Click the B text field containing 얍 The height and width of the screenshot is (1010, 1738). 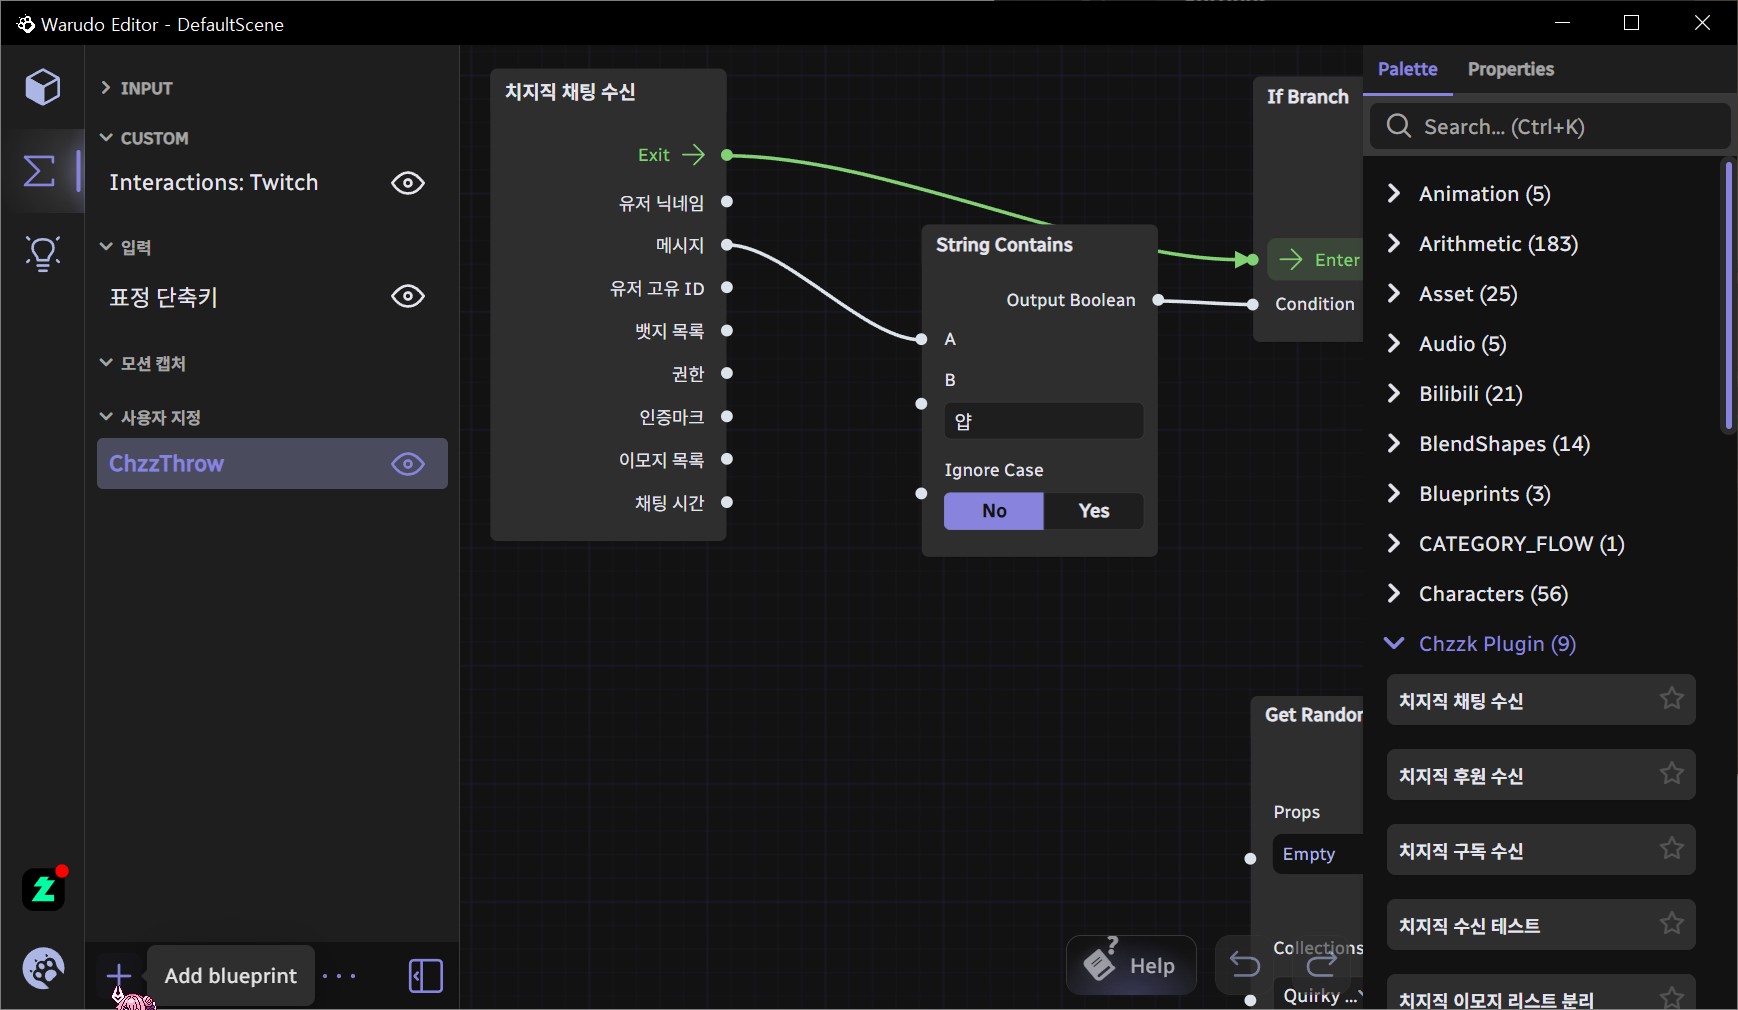tap(1043, 421)
